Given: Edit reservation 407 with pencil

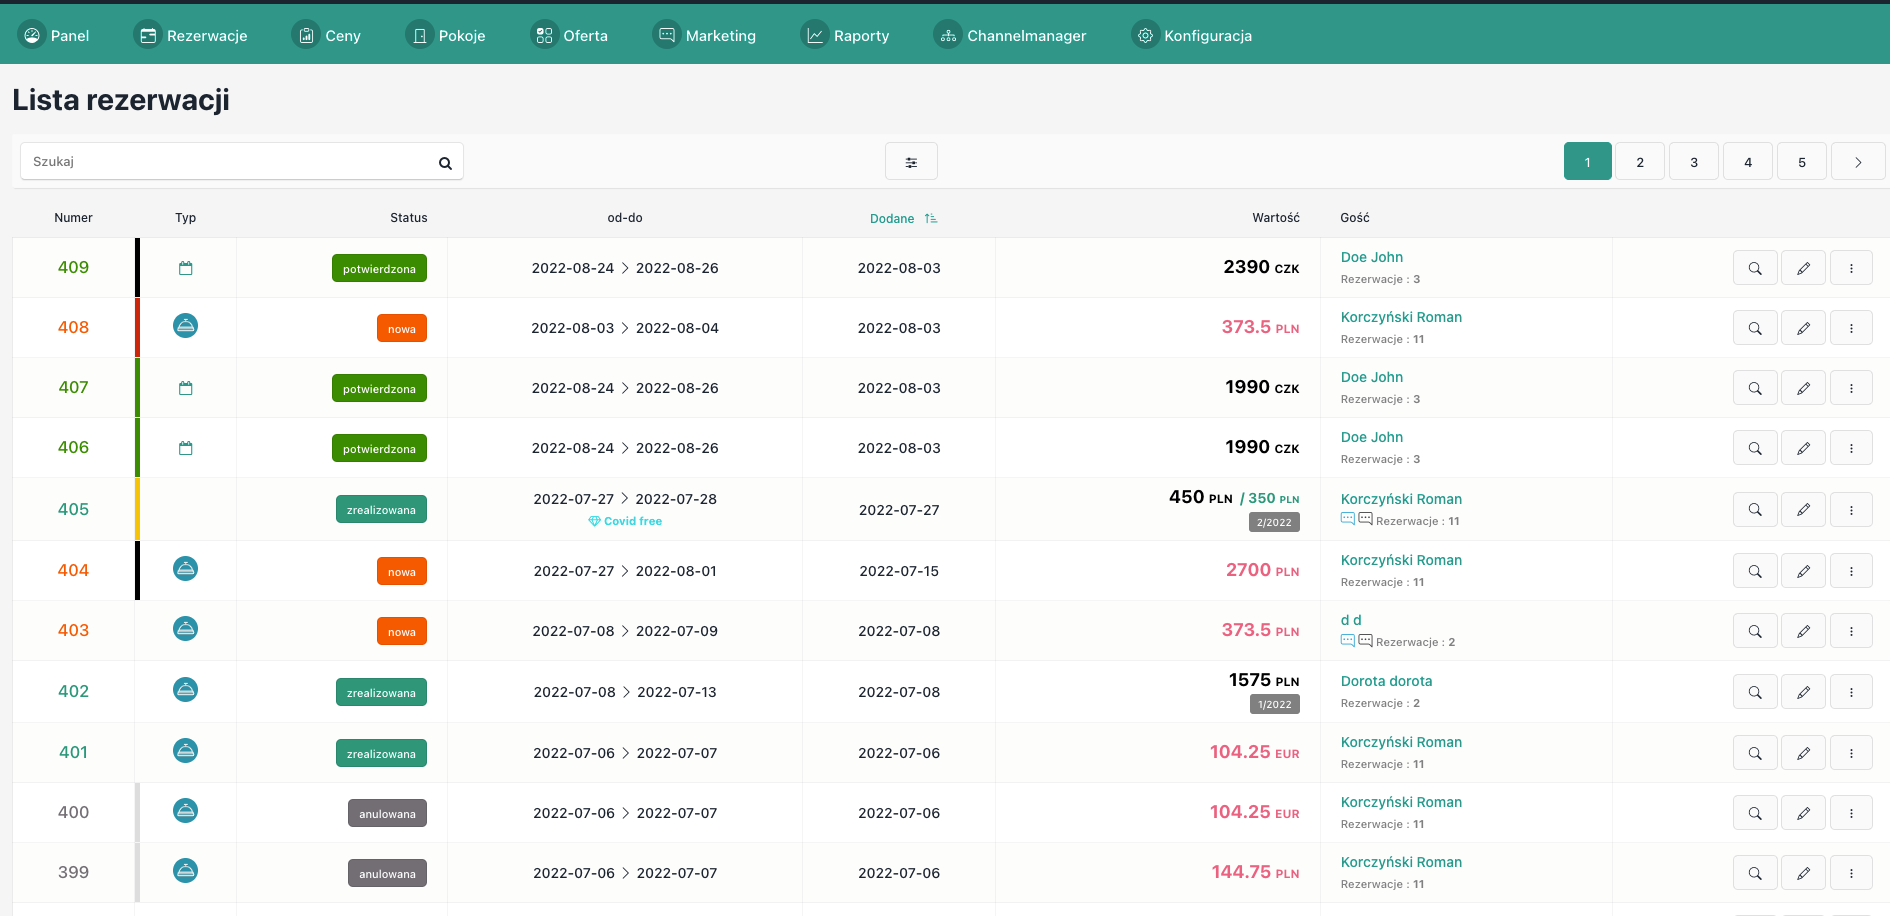Looking at the screenshot, I should pos(1803,388).
